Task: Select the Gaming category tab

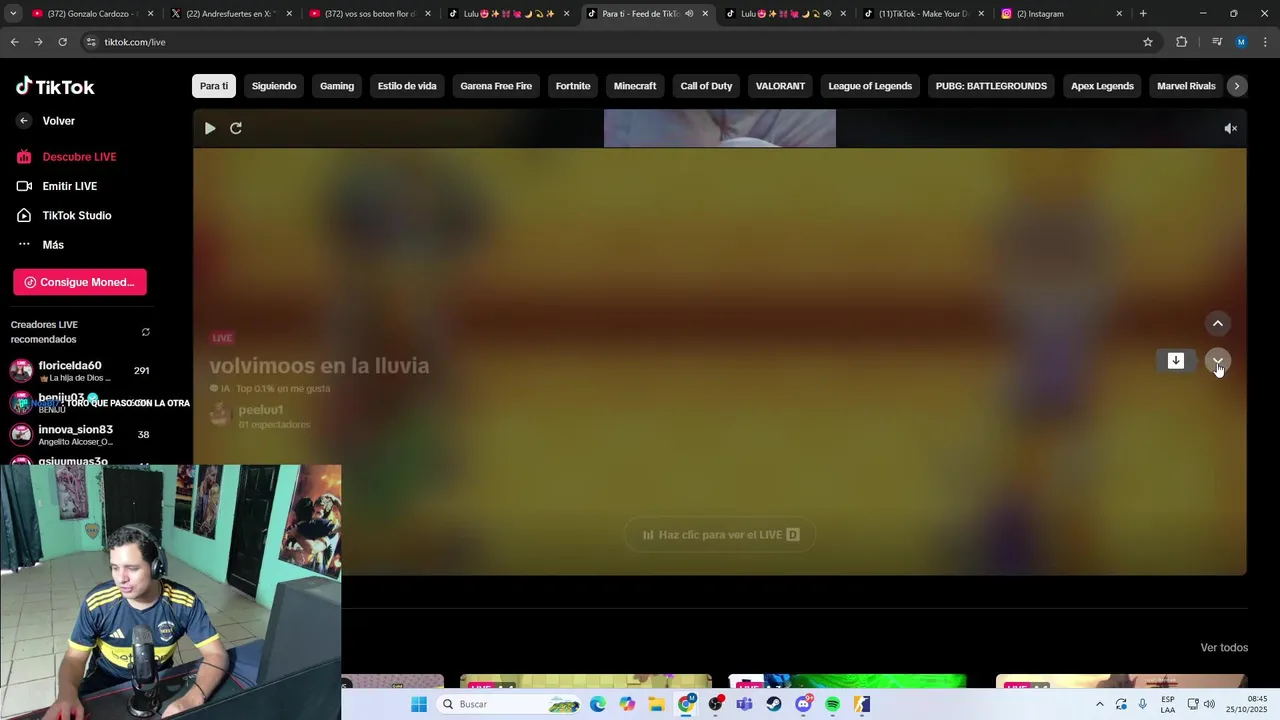Action: click(337, 86)
